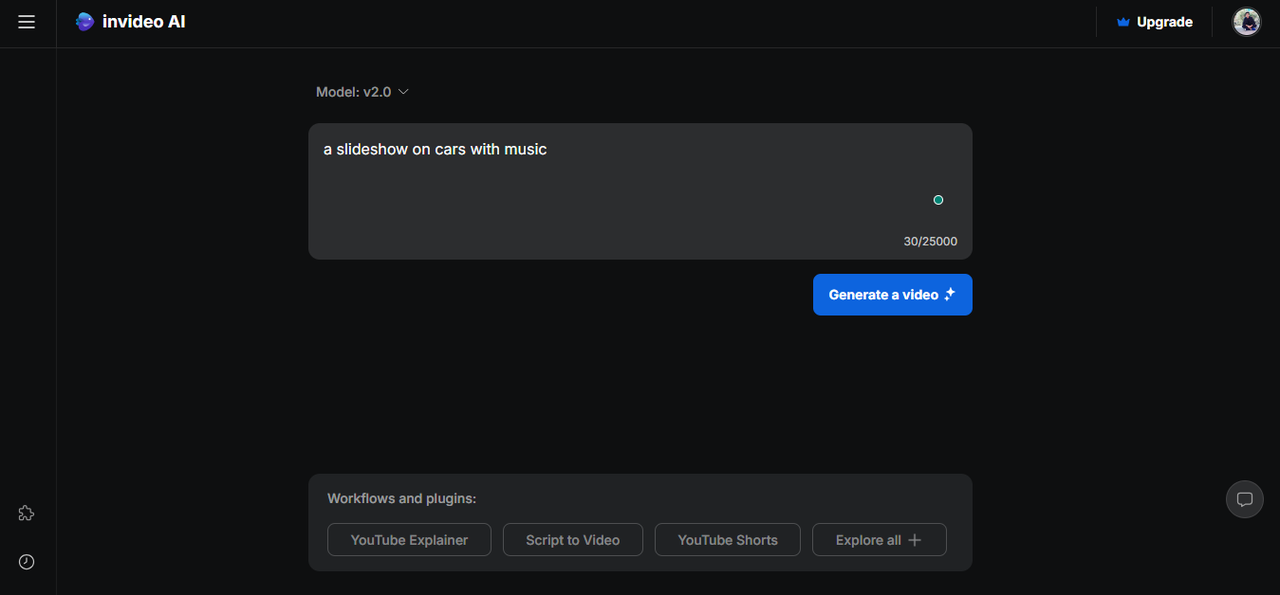Select the YouTube Explainer workflow
Viewport: 1280px width, 595px height.
(409, 540)
